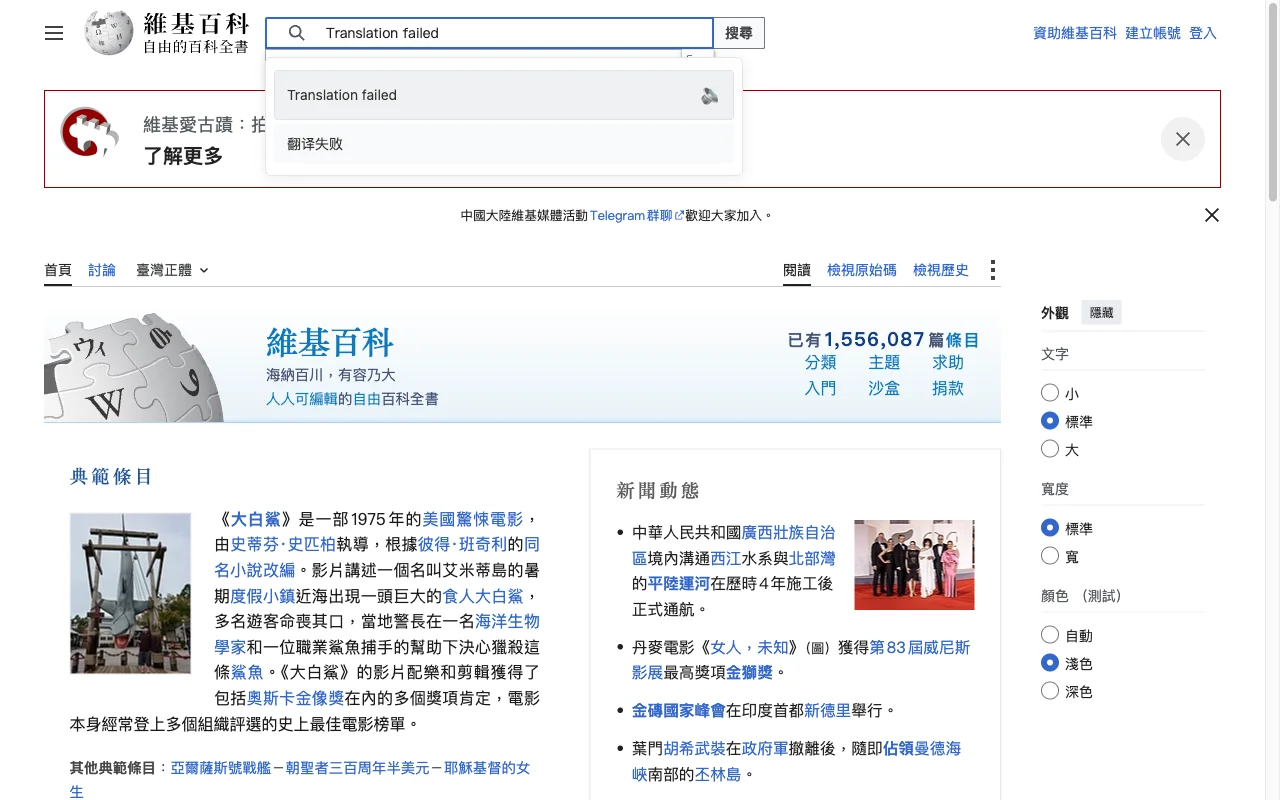
Task: Open the 奧斯卡金像獎 link
Action: tap(296, 698)
